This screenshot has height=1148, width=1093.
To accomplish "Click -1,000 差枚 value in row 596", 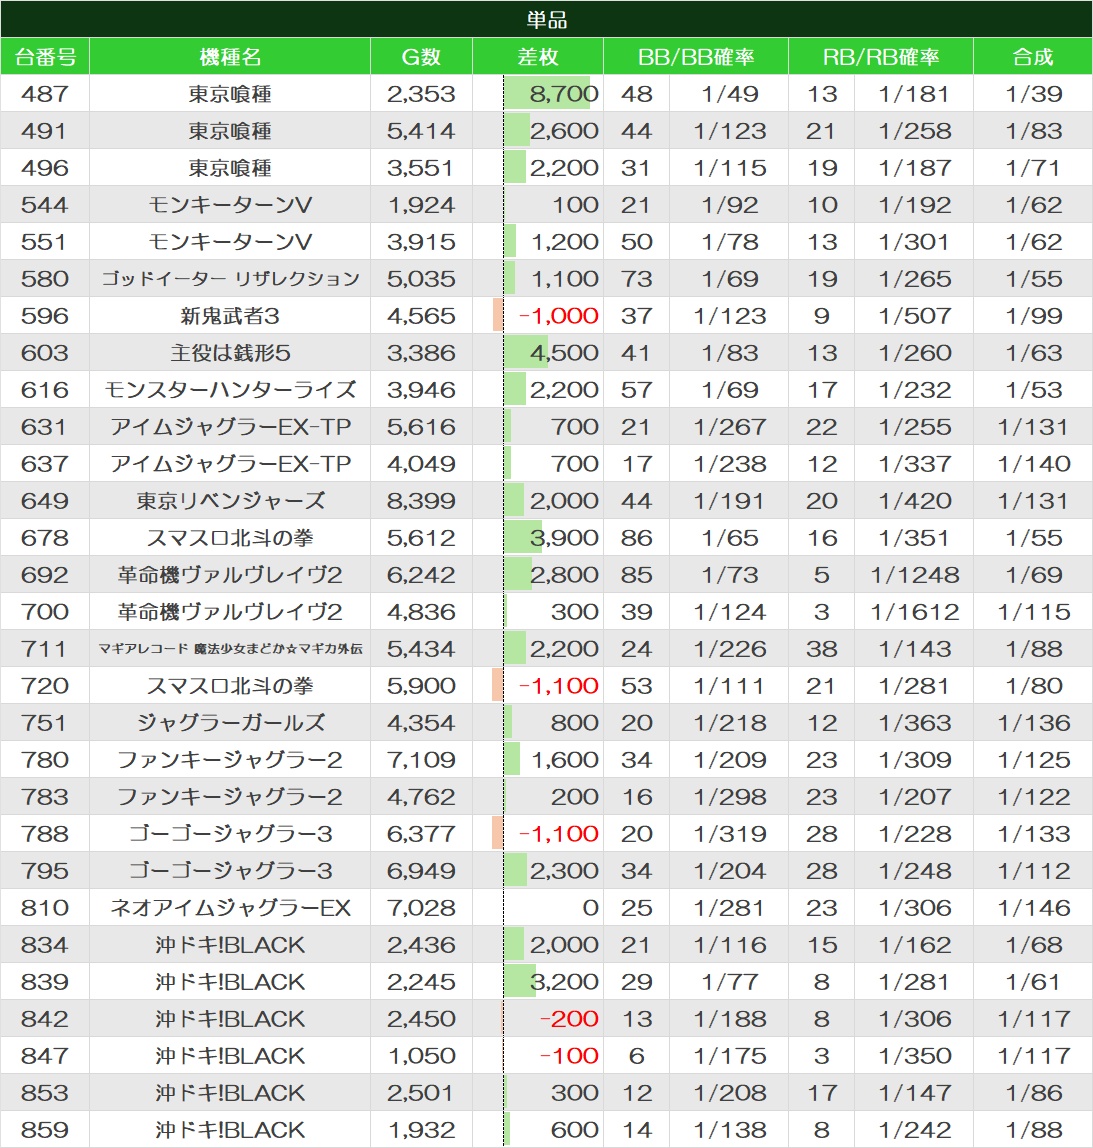I will (x=559, y=316).
